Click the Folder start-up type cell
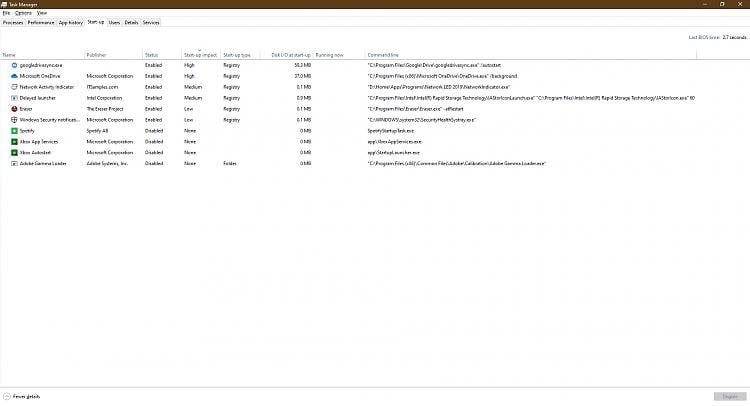The height and width of the screenshot is (406, 750). (230, 164)
